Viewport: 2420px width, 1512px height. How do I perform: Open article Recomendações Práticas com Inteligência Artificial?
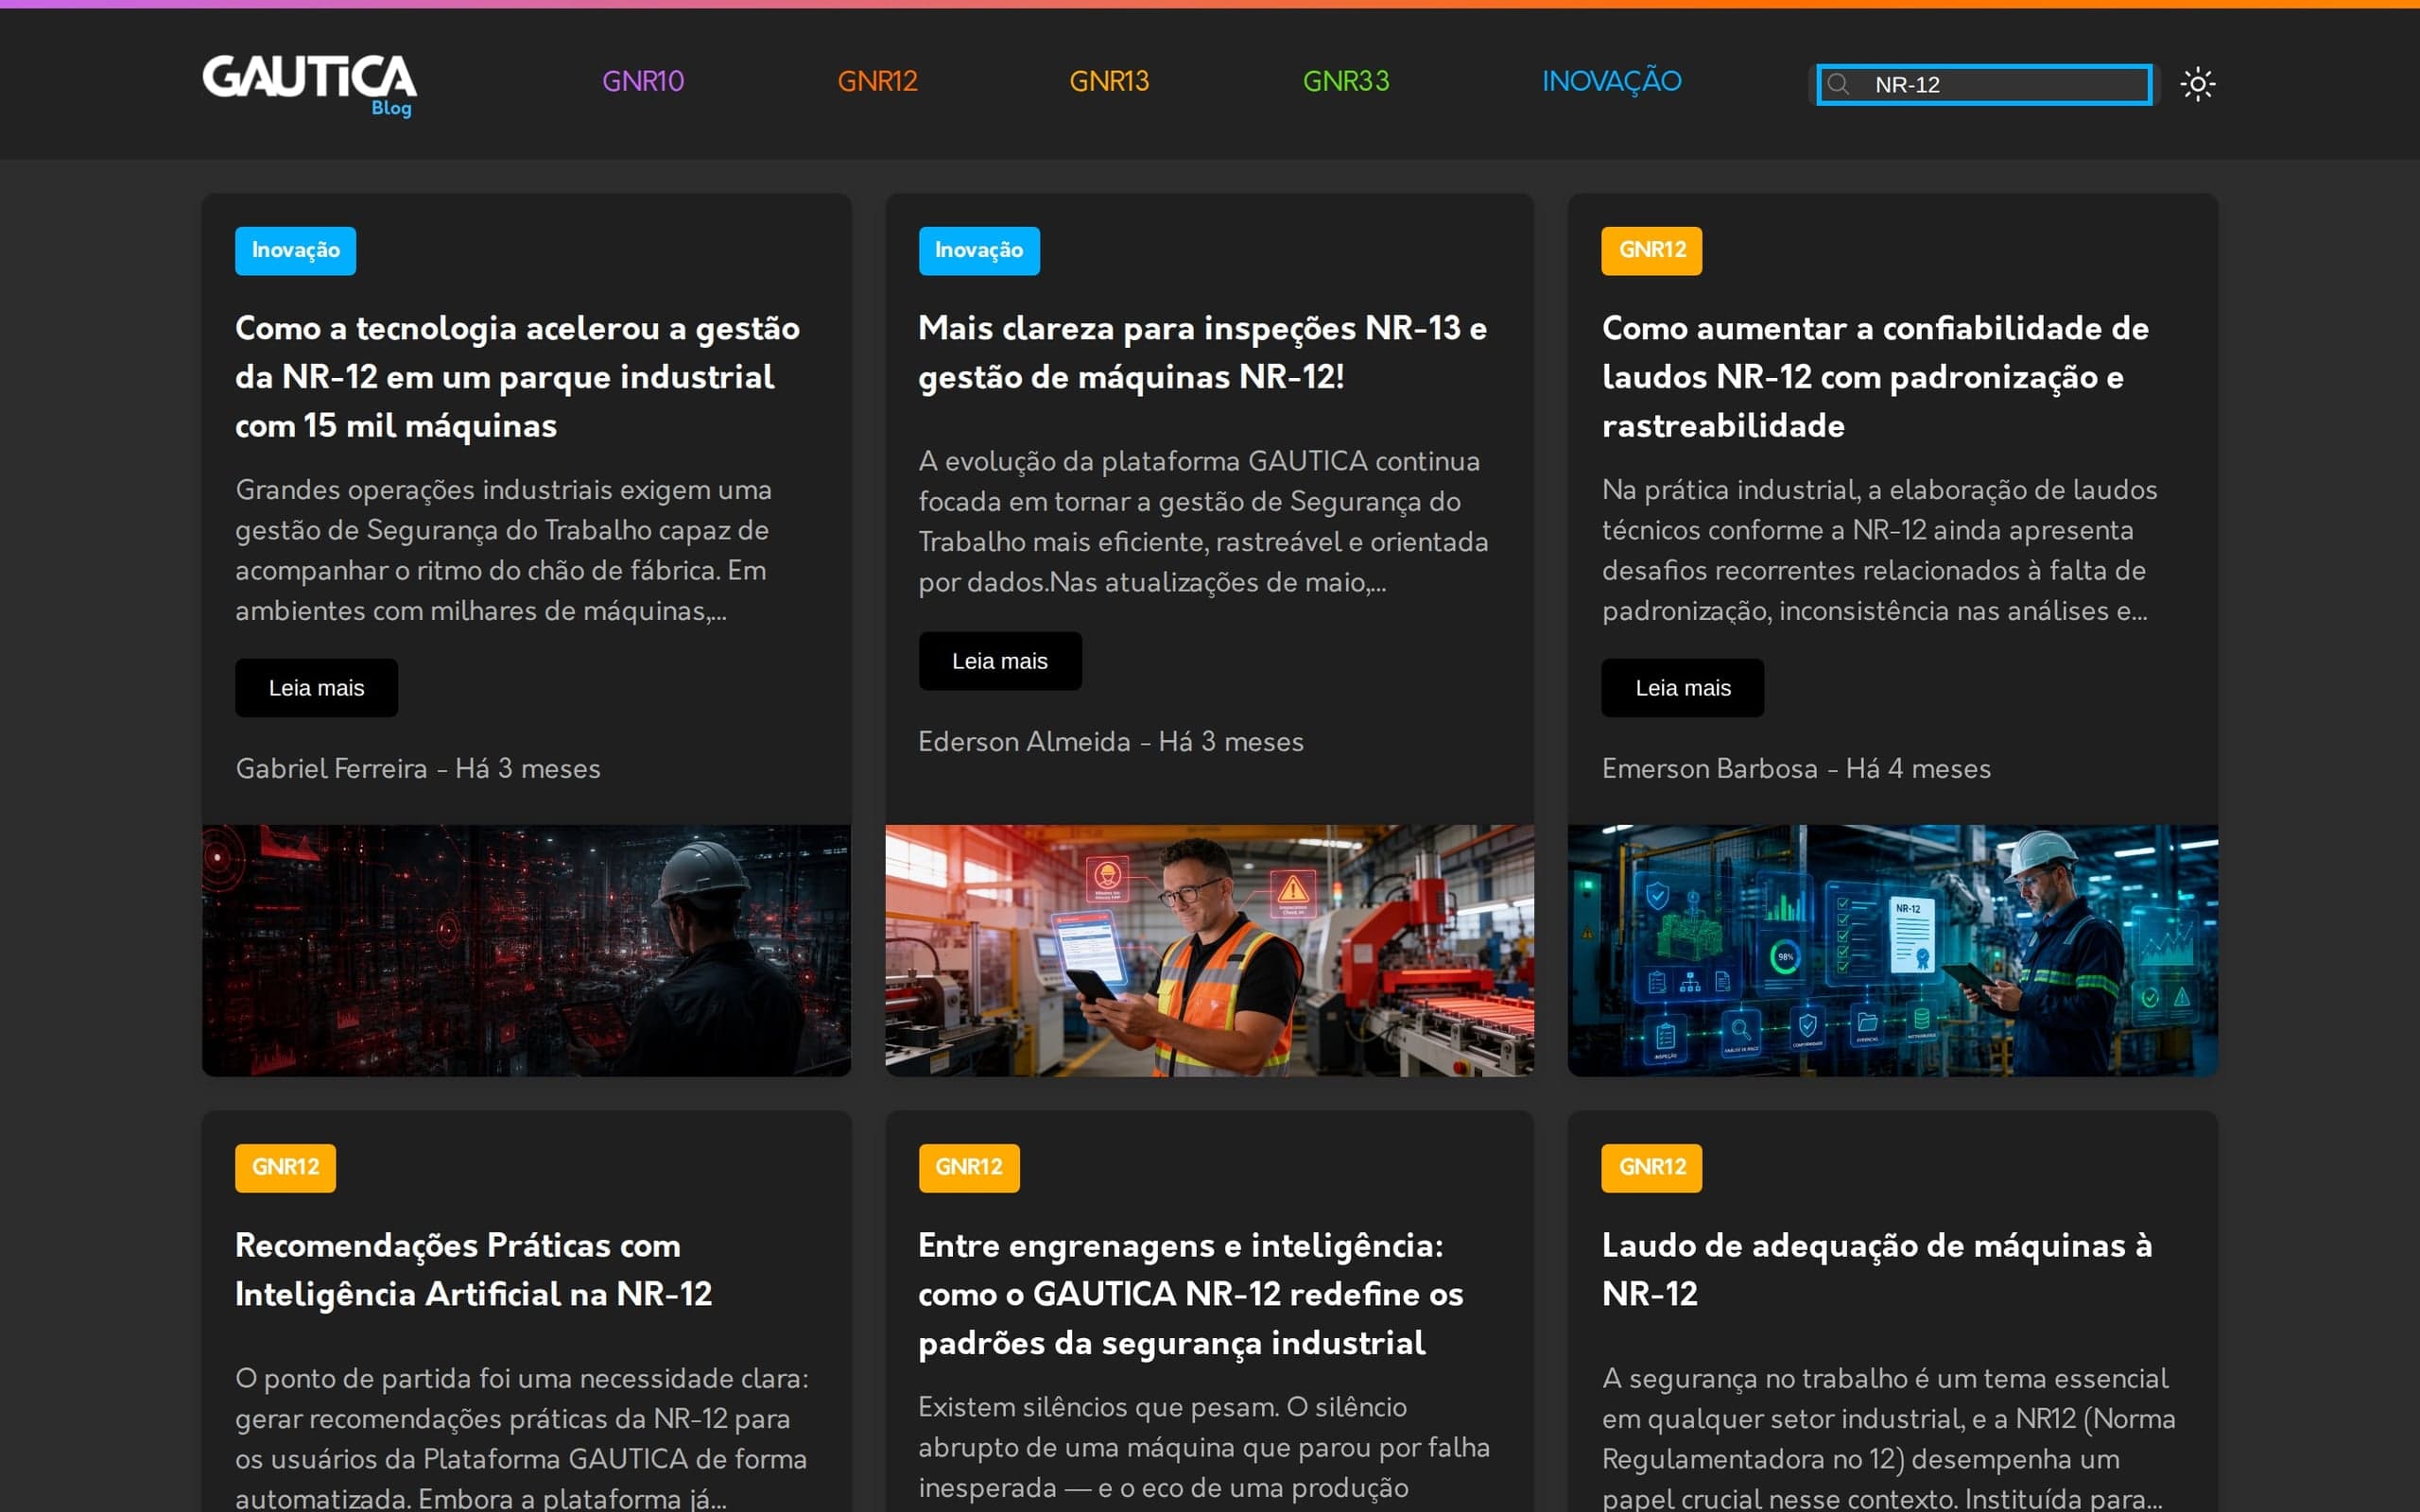(473, 1269)
